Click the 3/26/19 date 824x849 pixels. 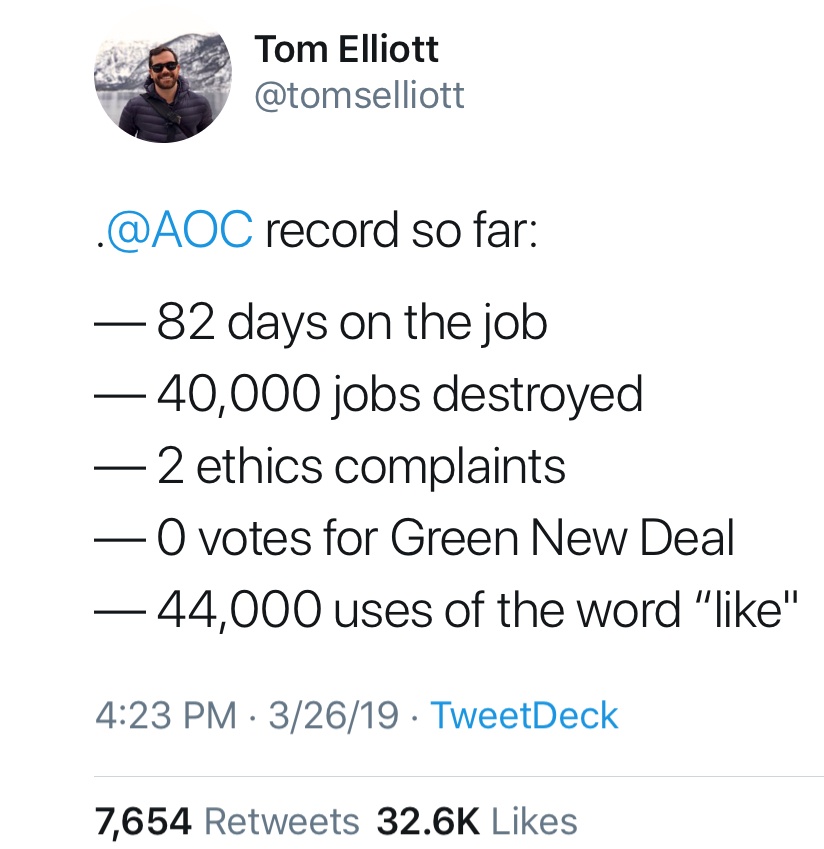[334, 715]
